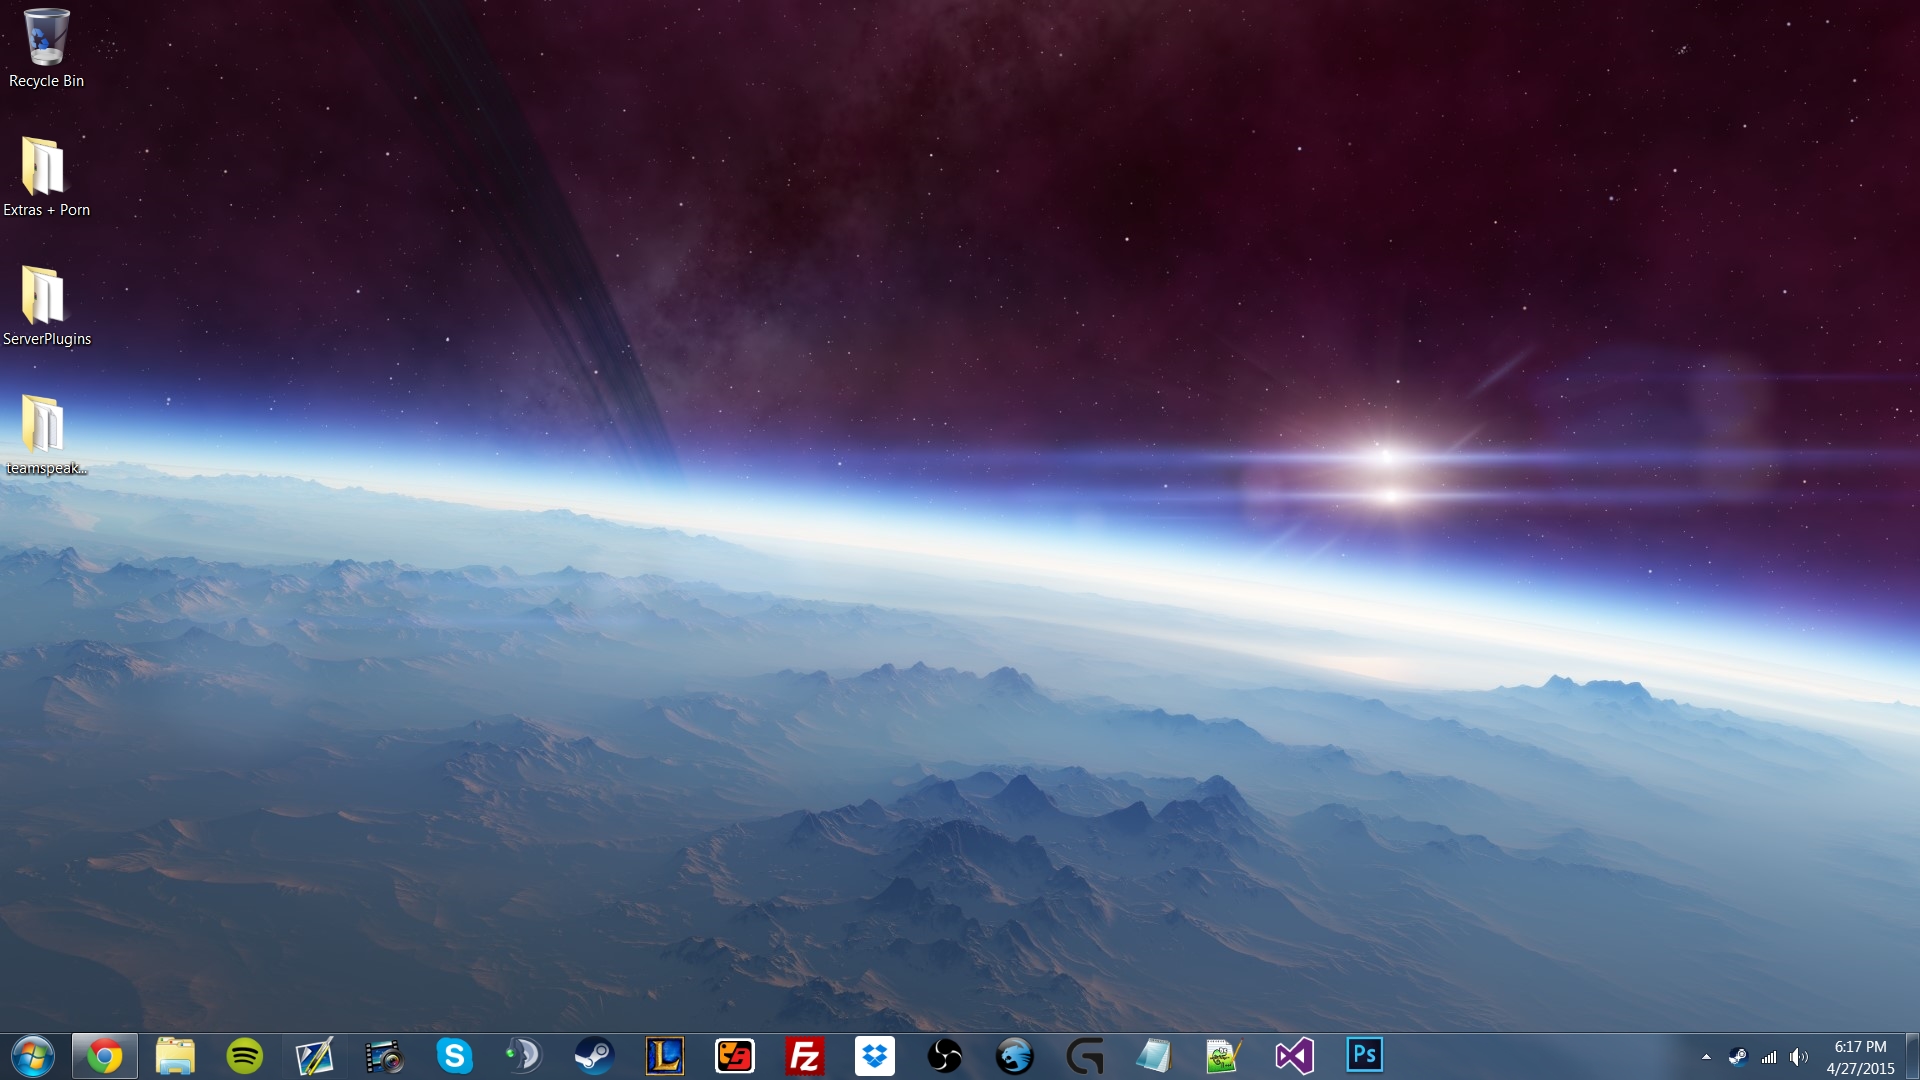Image resolution: width=1920 pixels, height=1080 pixels.
Task: Open Visual Studio from the taskbar
Action: pyautogui.click(x=1294, y=1056)
